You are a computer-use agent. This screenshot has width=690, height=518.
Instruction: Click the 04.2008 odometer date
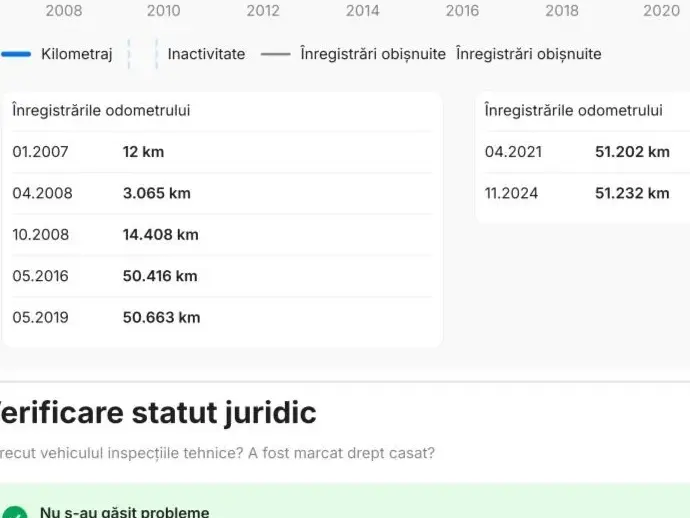click(42, 193)
